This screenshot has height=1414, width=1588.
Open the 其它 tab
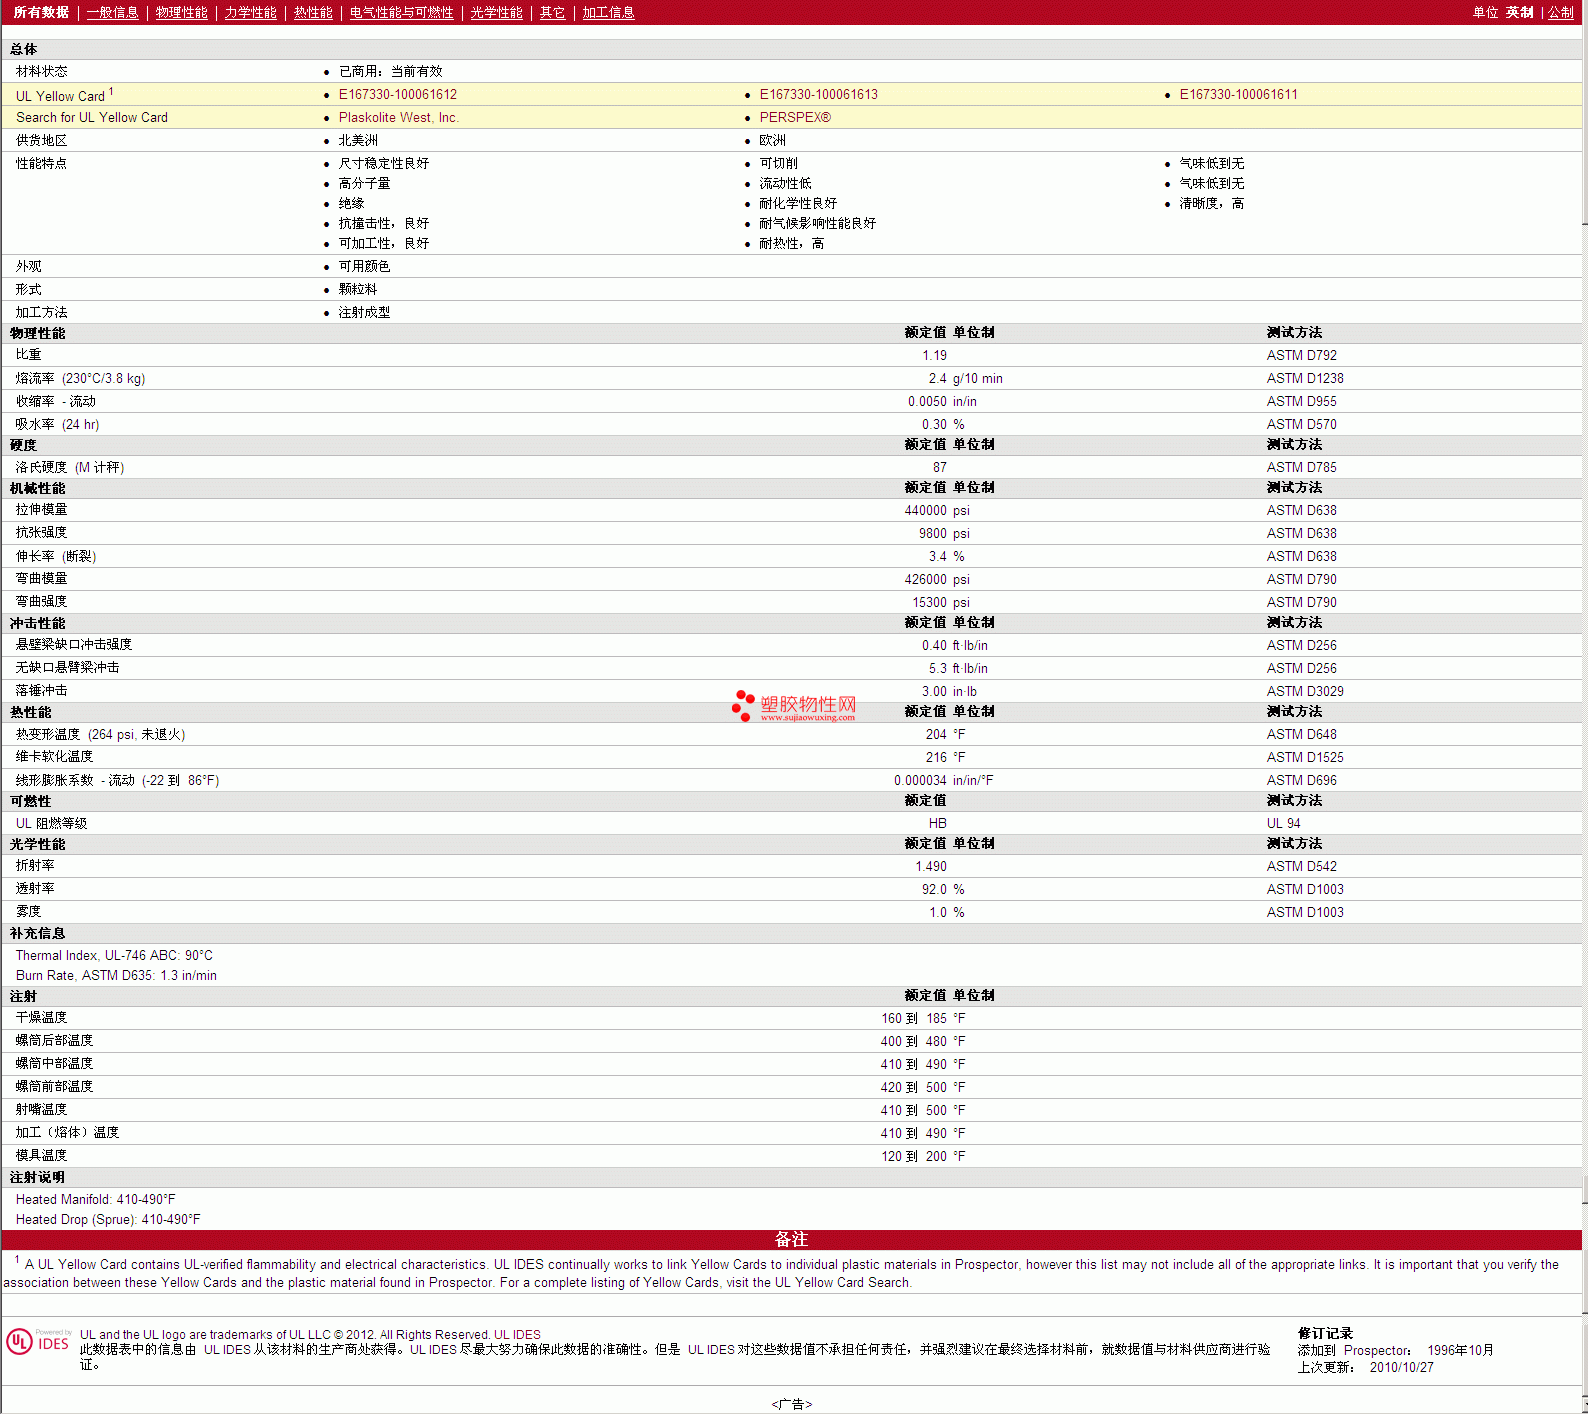click(x=552, y=13)
